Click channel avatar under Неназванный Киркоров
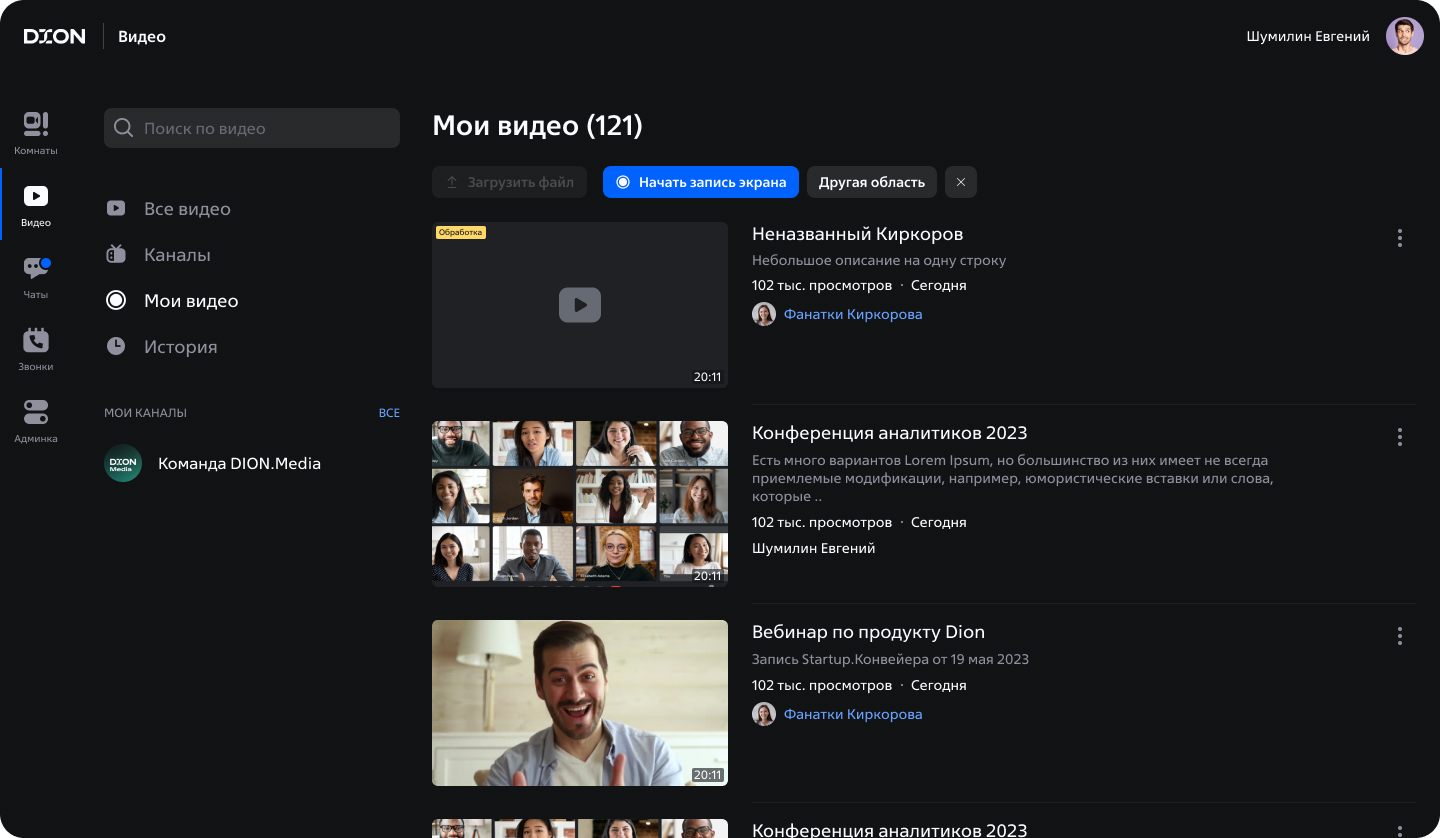The height and width of the screenshot is (838, 1440). click(x=764, y=314)
